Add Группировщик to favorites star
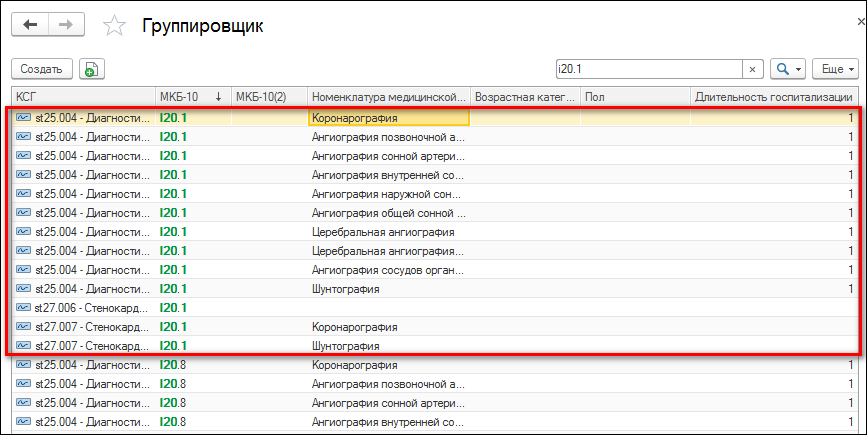 (x=115, y=27)
